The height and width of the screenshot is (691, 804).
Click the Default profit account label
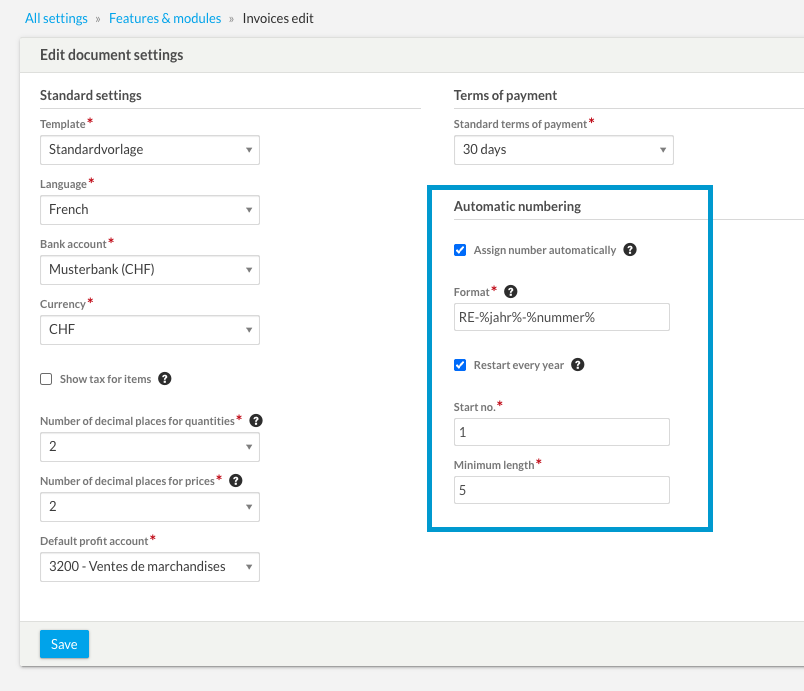(94, 541)
